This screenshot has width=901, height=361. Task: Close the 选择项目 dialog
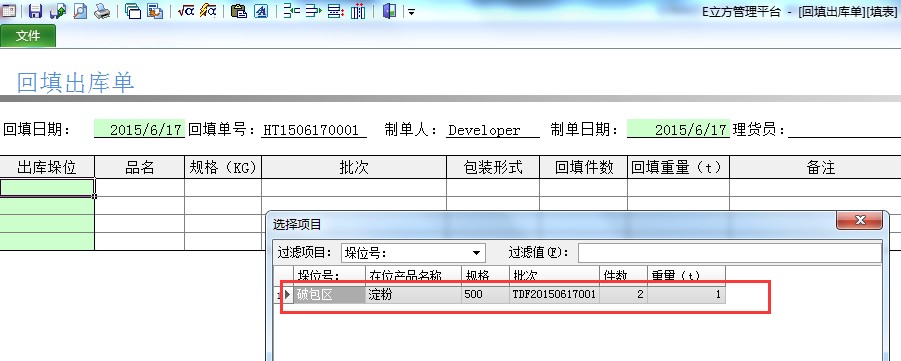(x=859, y=220)
